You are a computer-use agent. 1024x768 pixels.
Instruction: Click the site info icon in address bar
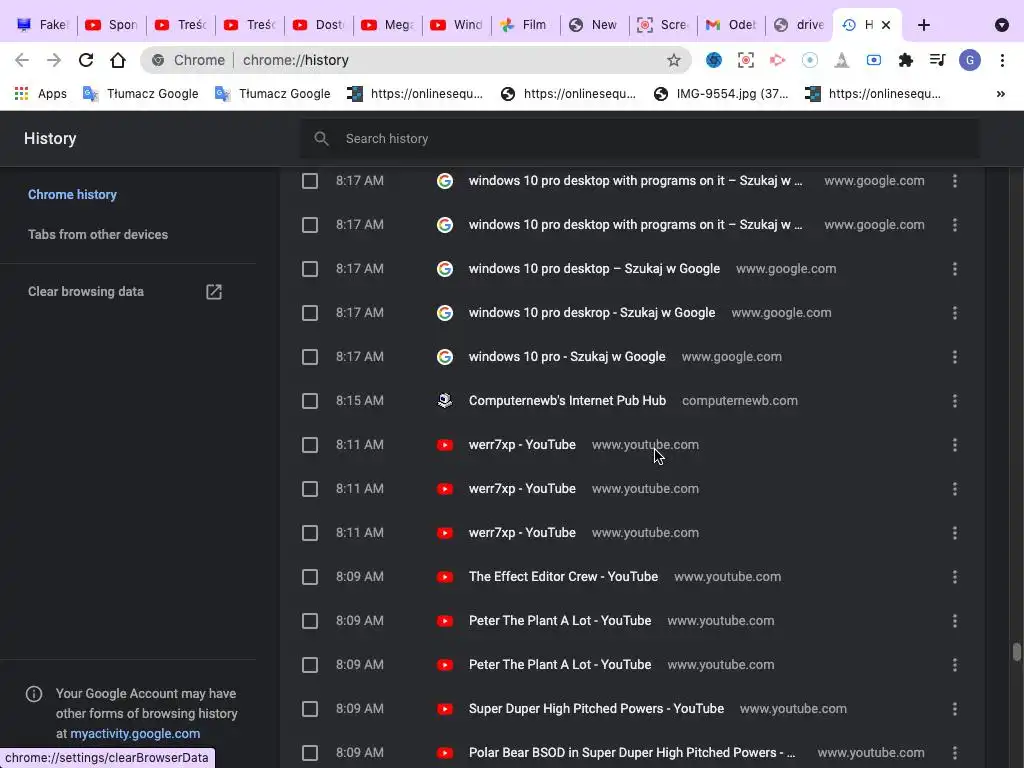coord(157,60)
